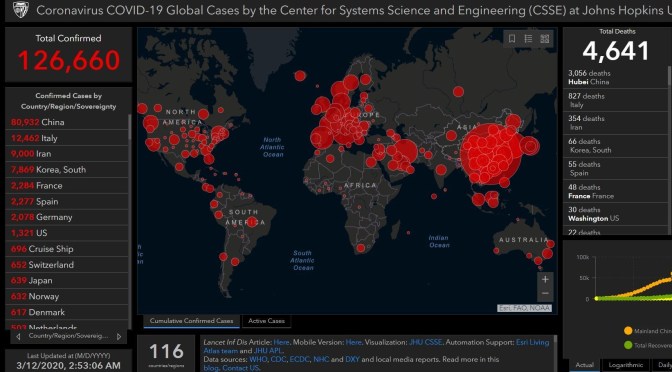
Task: Select 55 deaths Spain entry
Action: 615,168
